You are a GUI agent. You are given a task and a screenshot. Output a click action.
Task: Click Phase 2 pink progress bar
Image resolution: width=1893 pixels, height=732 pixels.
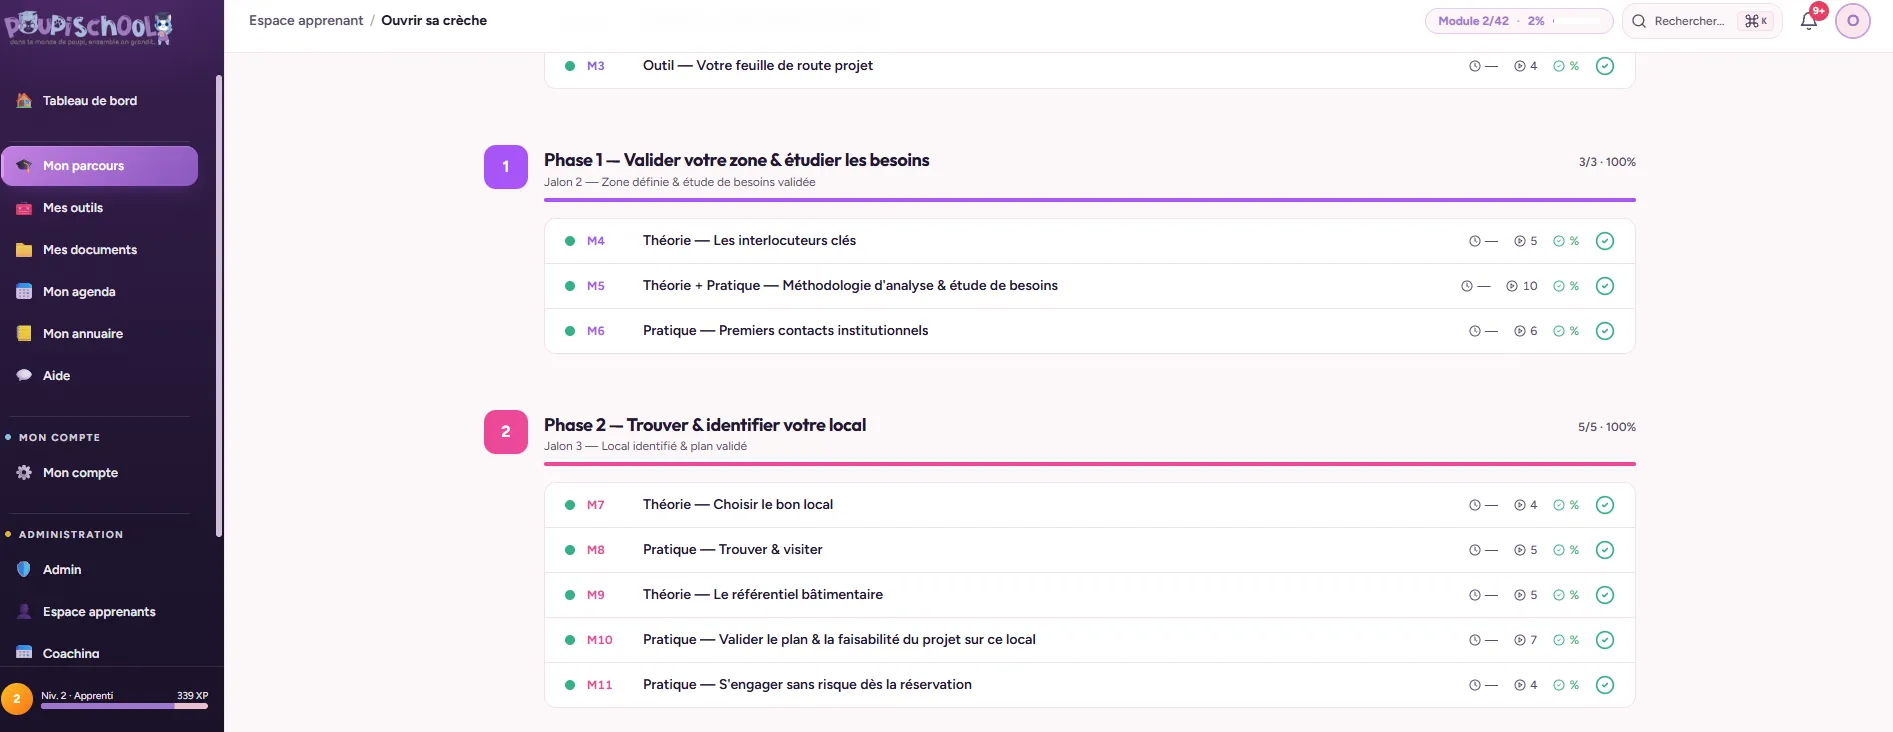click(x=1090, y=464)
